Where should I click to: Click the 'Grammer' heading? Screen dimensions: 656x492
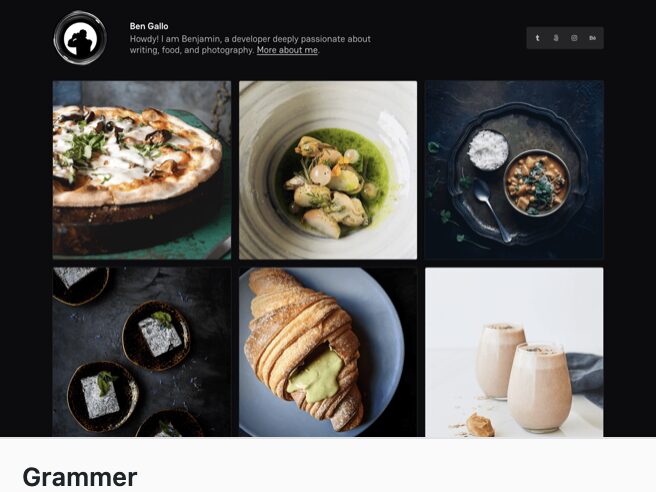(80, 477)
